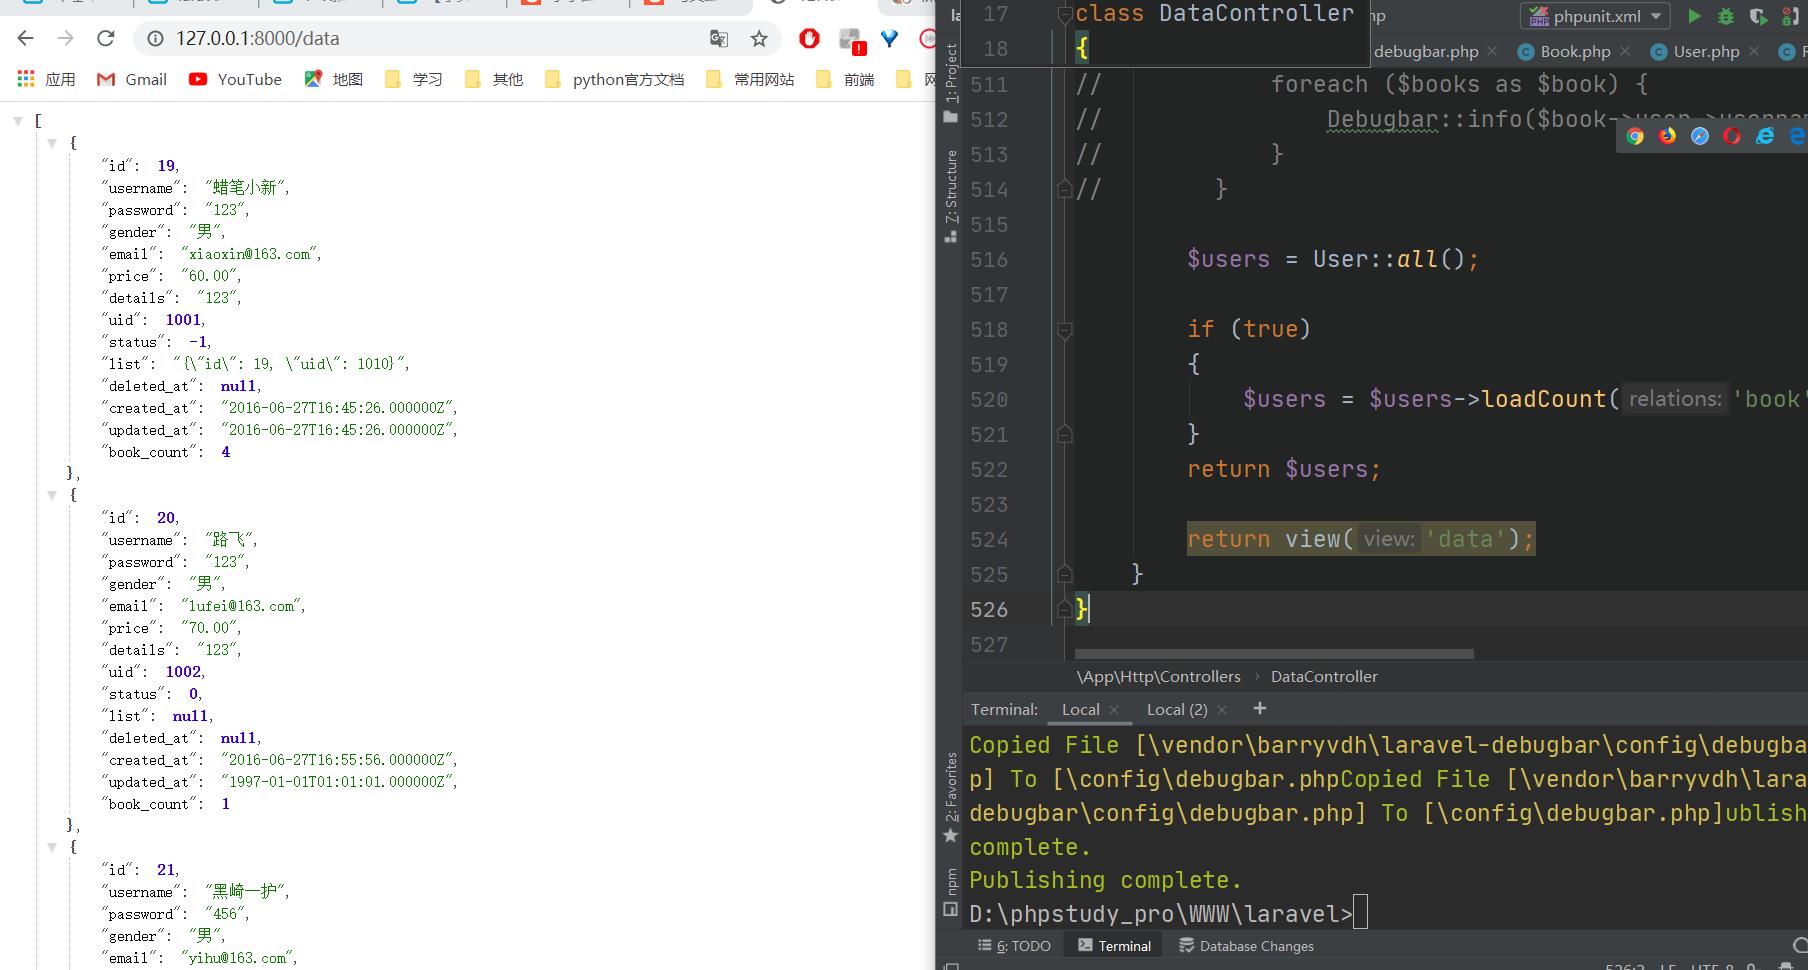The image size is (1808, 970).
Task: Open in Internet Explorer from browser popup
Action: 1765,136
